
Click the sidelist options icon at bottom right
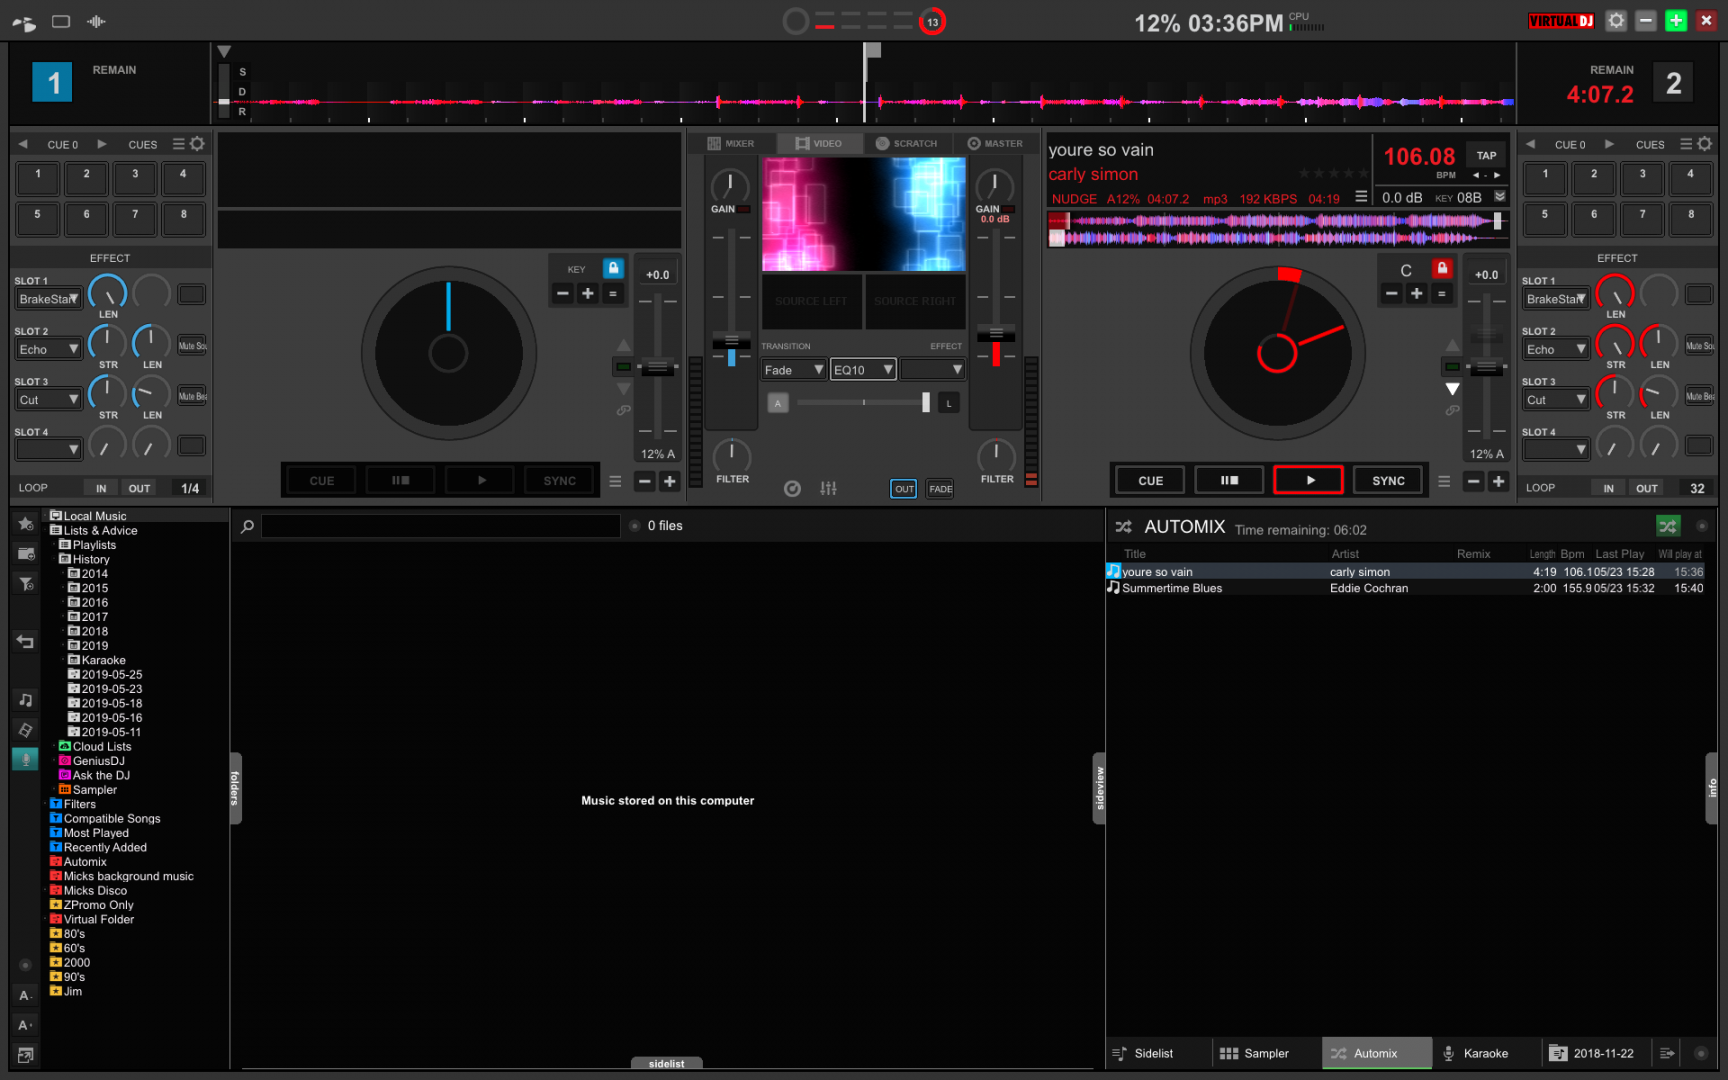tap(1667, 1053)
